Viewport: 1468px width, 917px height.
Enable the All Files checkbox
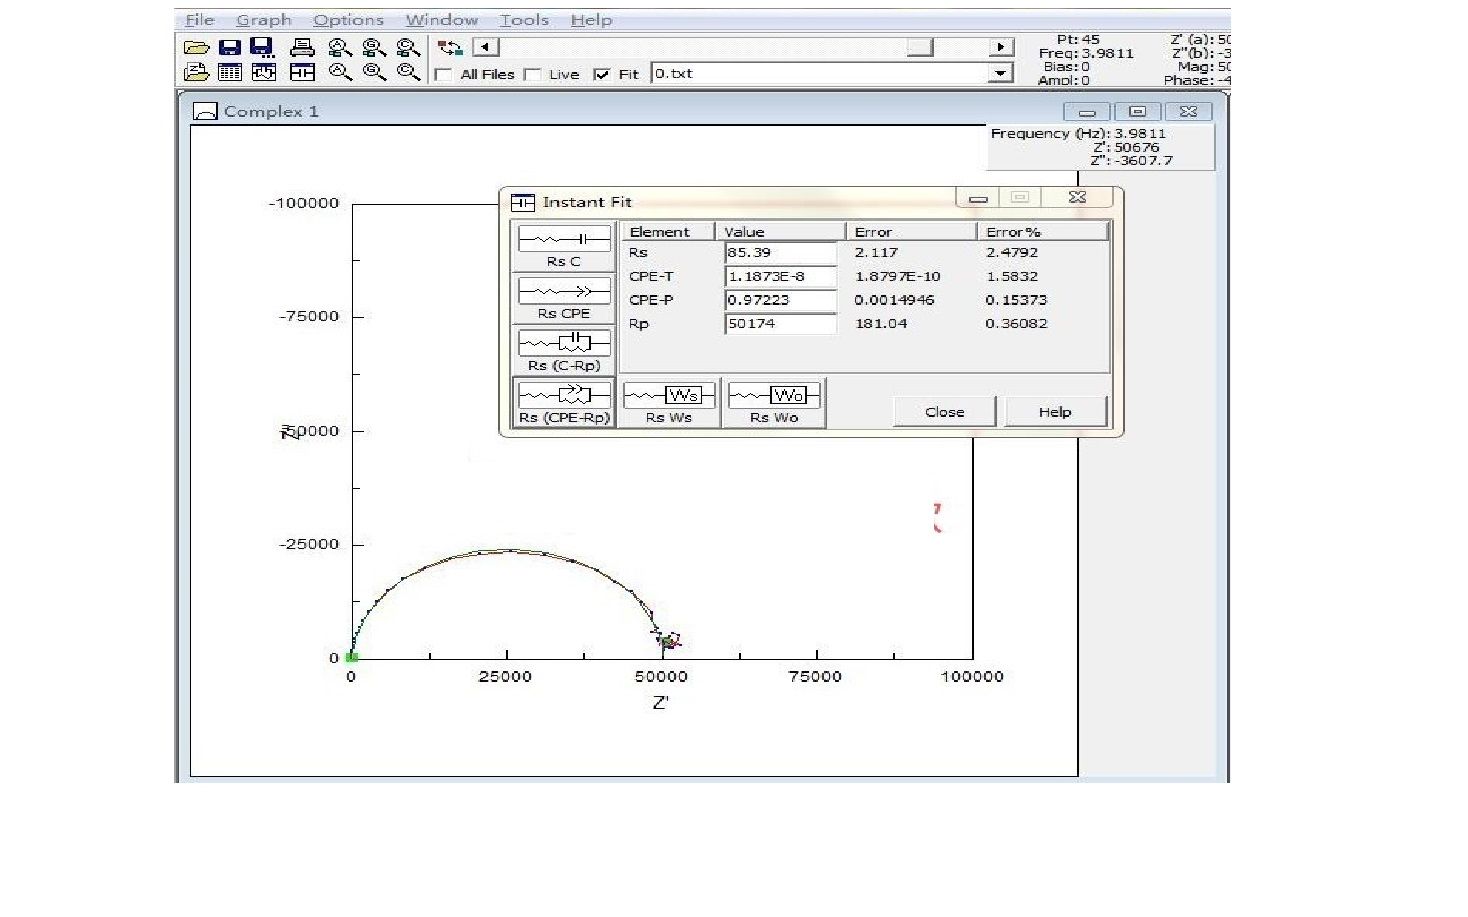click(444, 74)
